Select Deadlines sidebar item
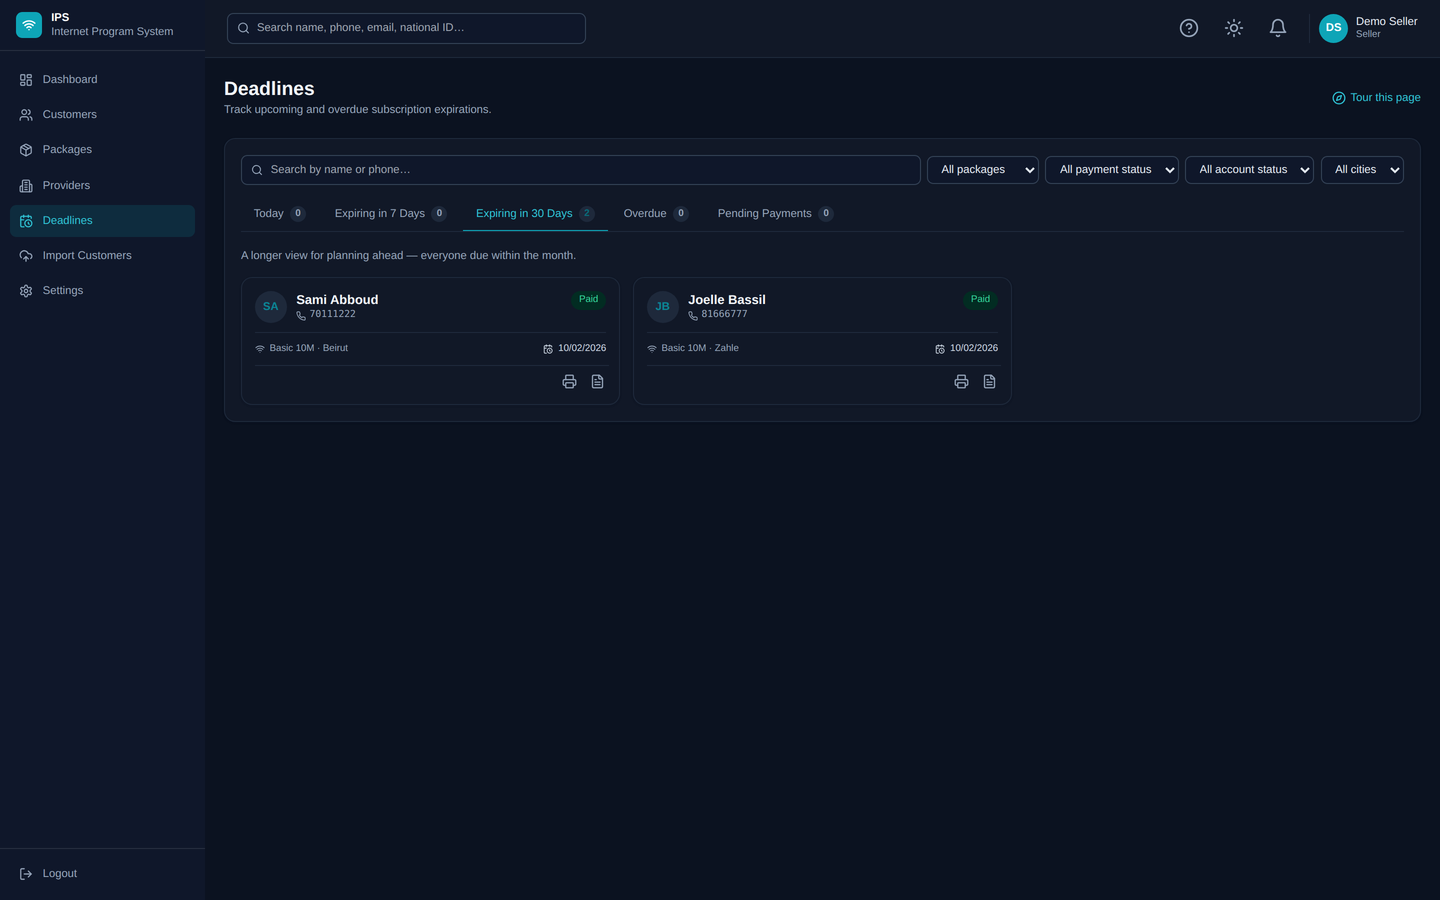 click(x=102, y=221)
